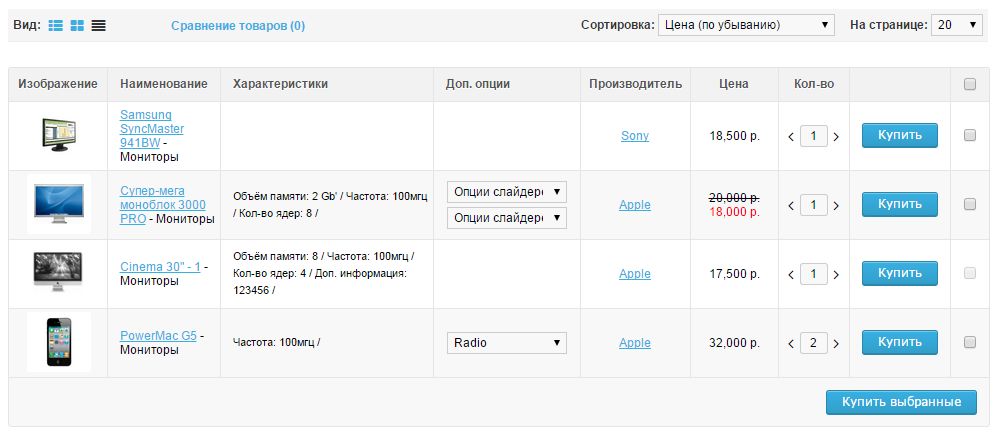Click quantity field for Samsung SyncMaster 941BW
Viewport: 1000px width, 435px height.
pyautogui.click(x=813, y=136)
